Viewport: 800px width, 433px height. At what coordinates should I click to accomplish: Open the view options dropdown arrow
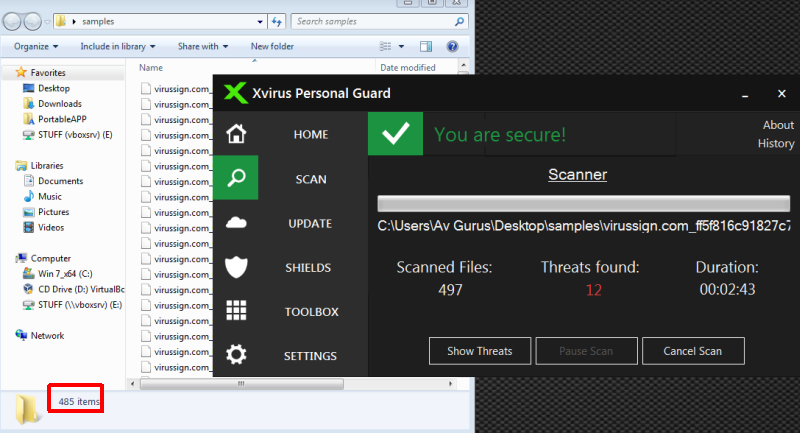pyautogui.click(x=402, y=46)
